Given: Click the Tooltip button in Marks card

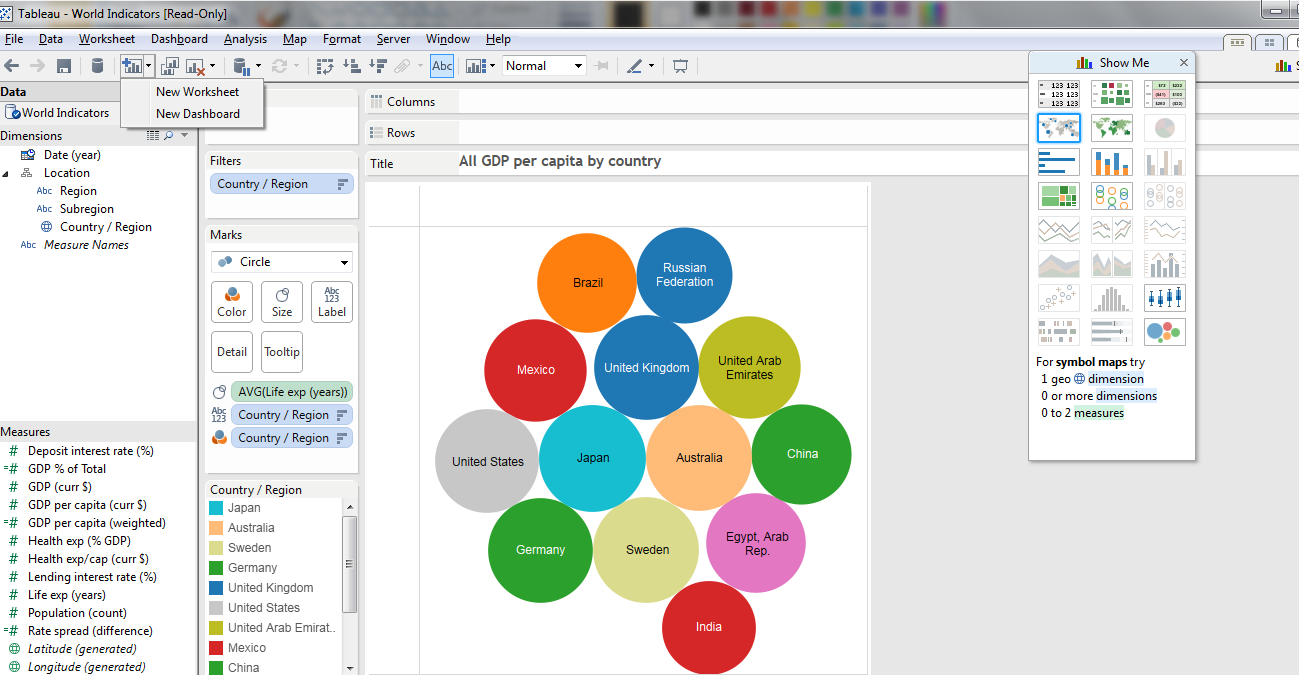Looking at the screenshot, I should (282, 352).
